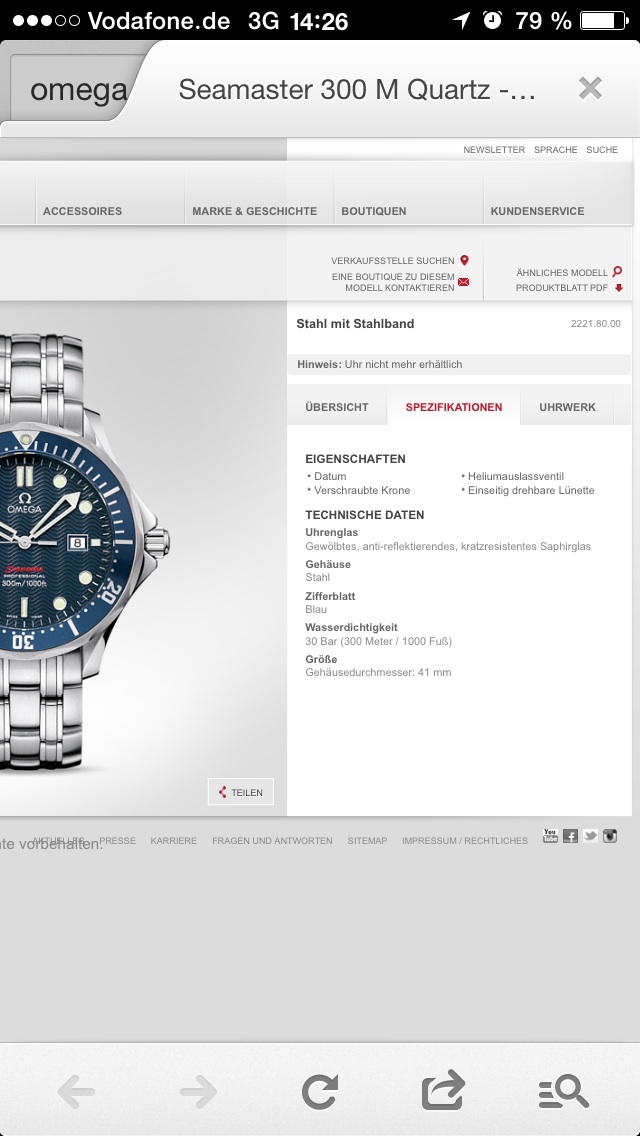Tap the browser forward arrow
The width and height of the screenshot is (640, 1136).
(198, 1092)
